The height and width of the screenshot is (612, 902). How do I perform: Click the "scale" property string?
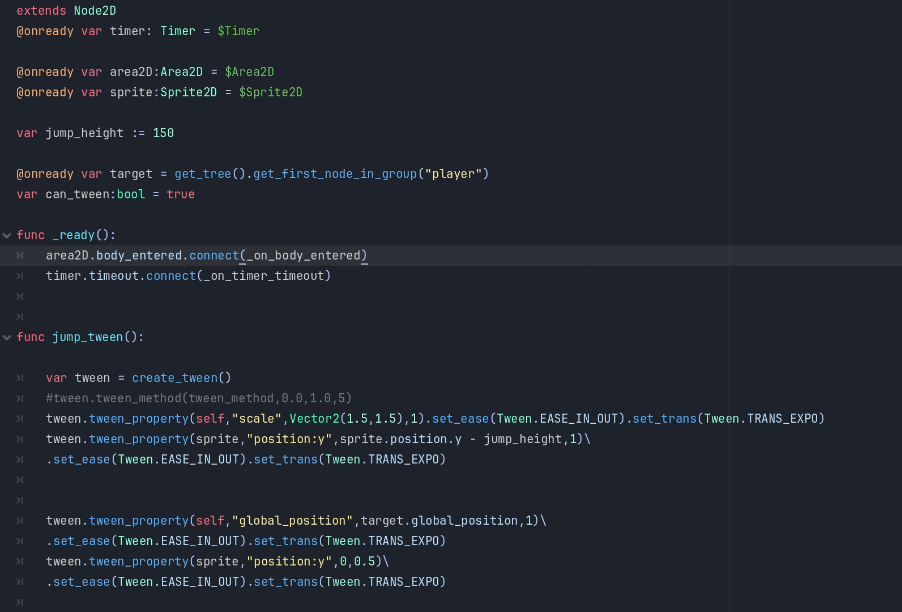(x=256, y=418)
